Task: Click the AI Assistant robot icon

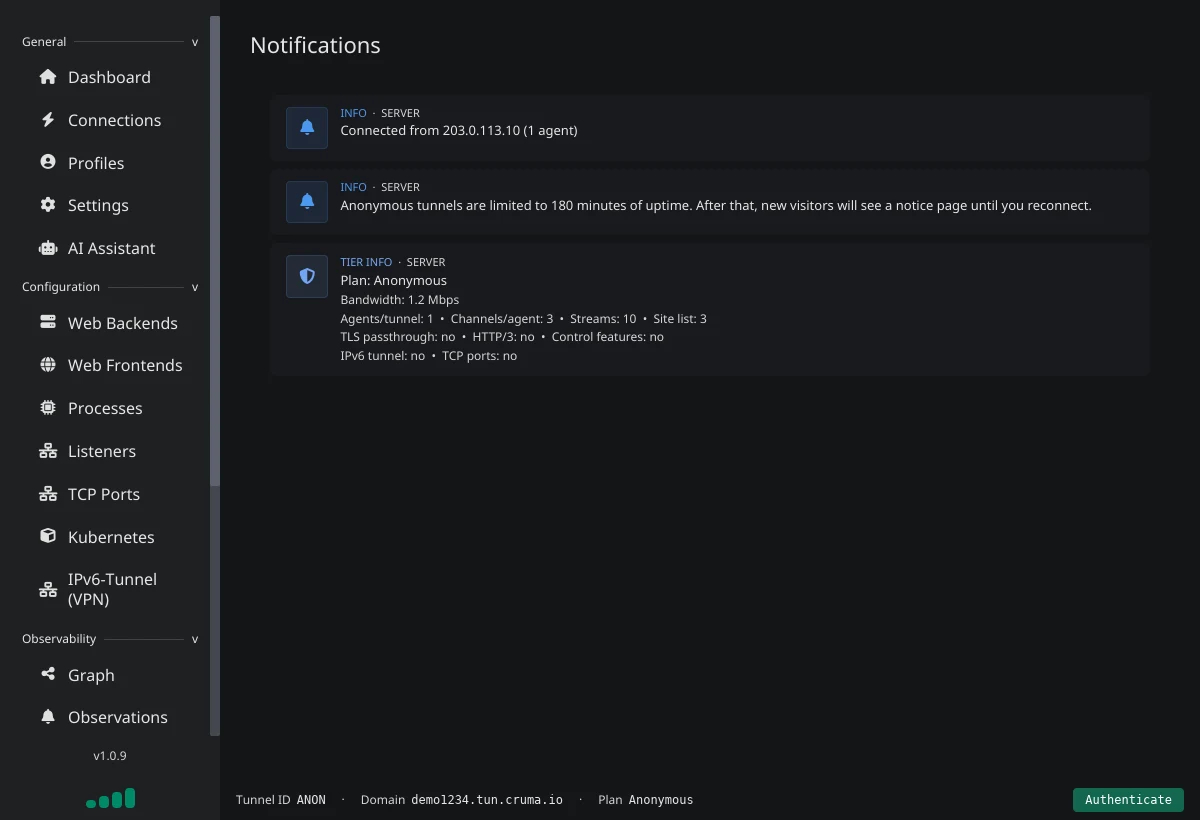Action: click(x=47, y=248)
